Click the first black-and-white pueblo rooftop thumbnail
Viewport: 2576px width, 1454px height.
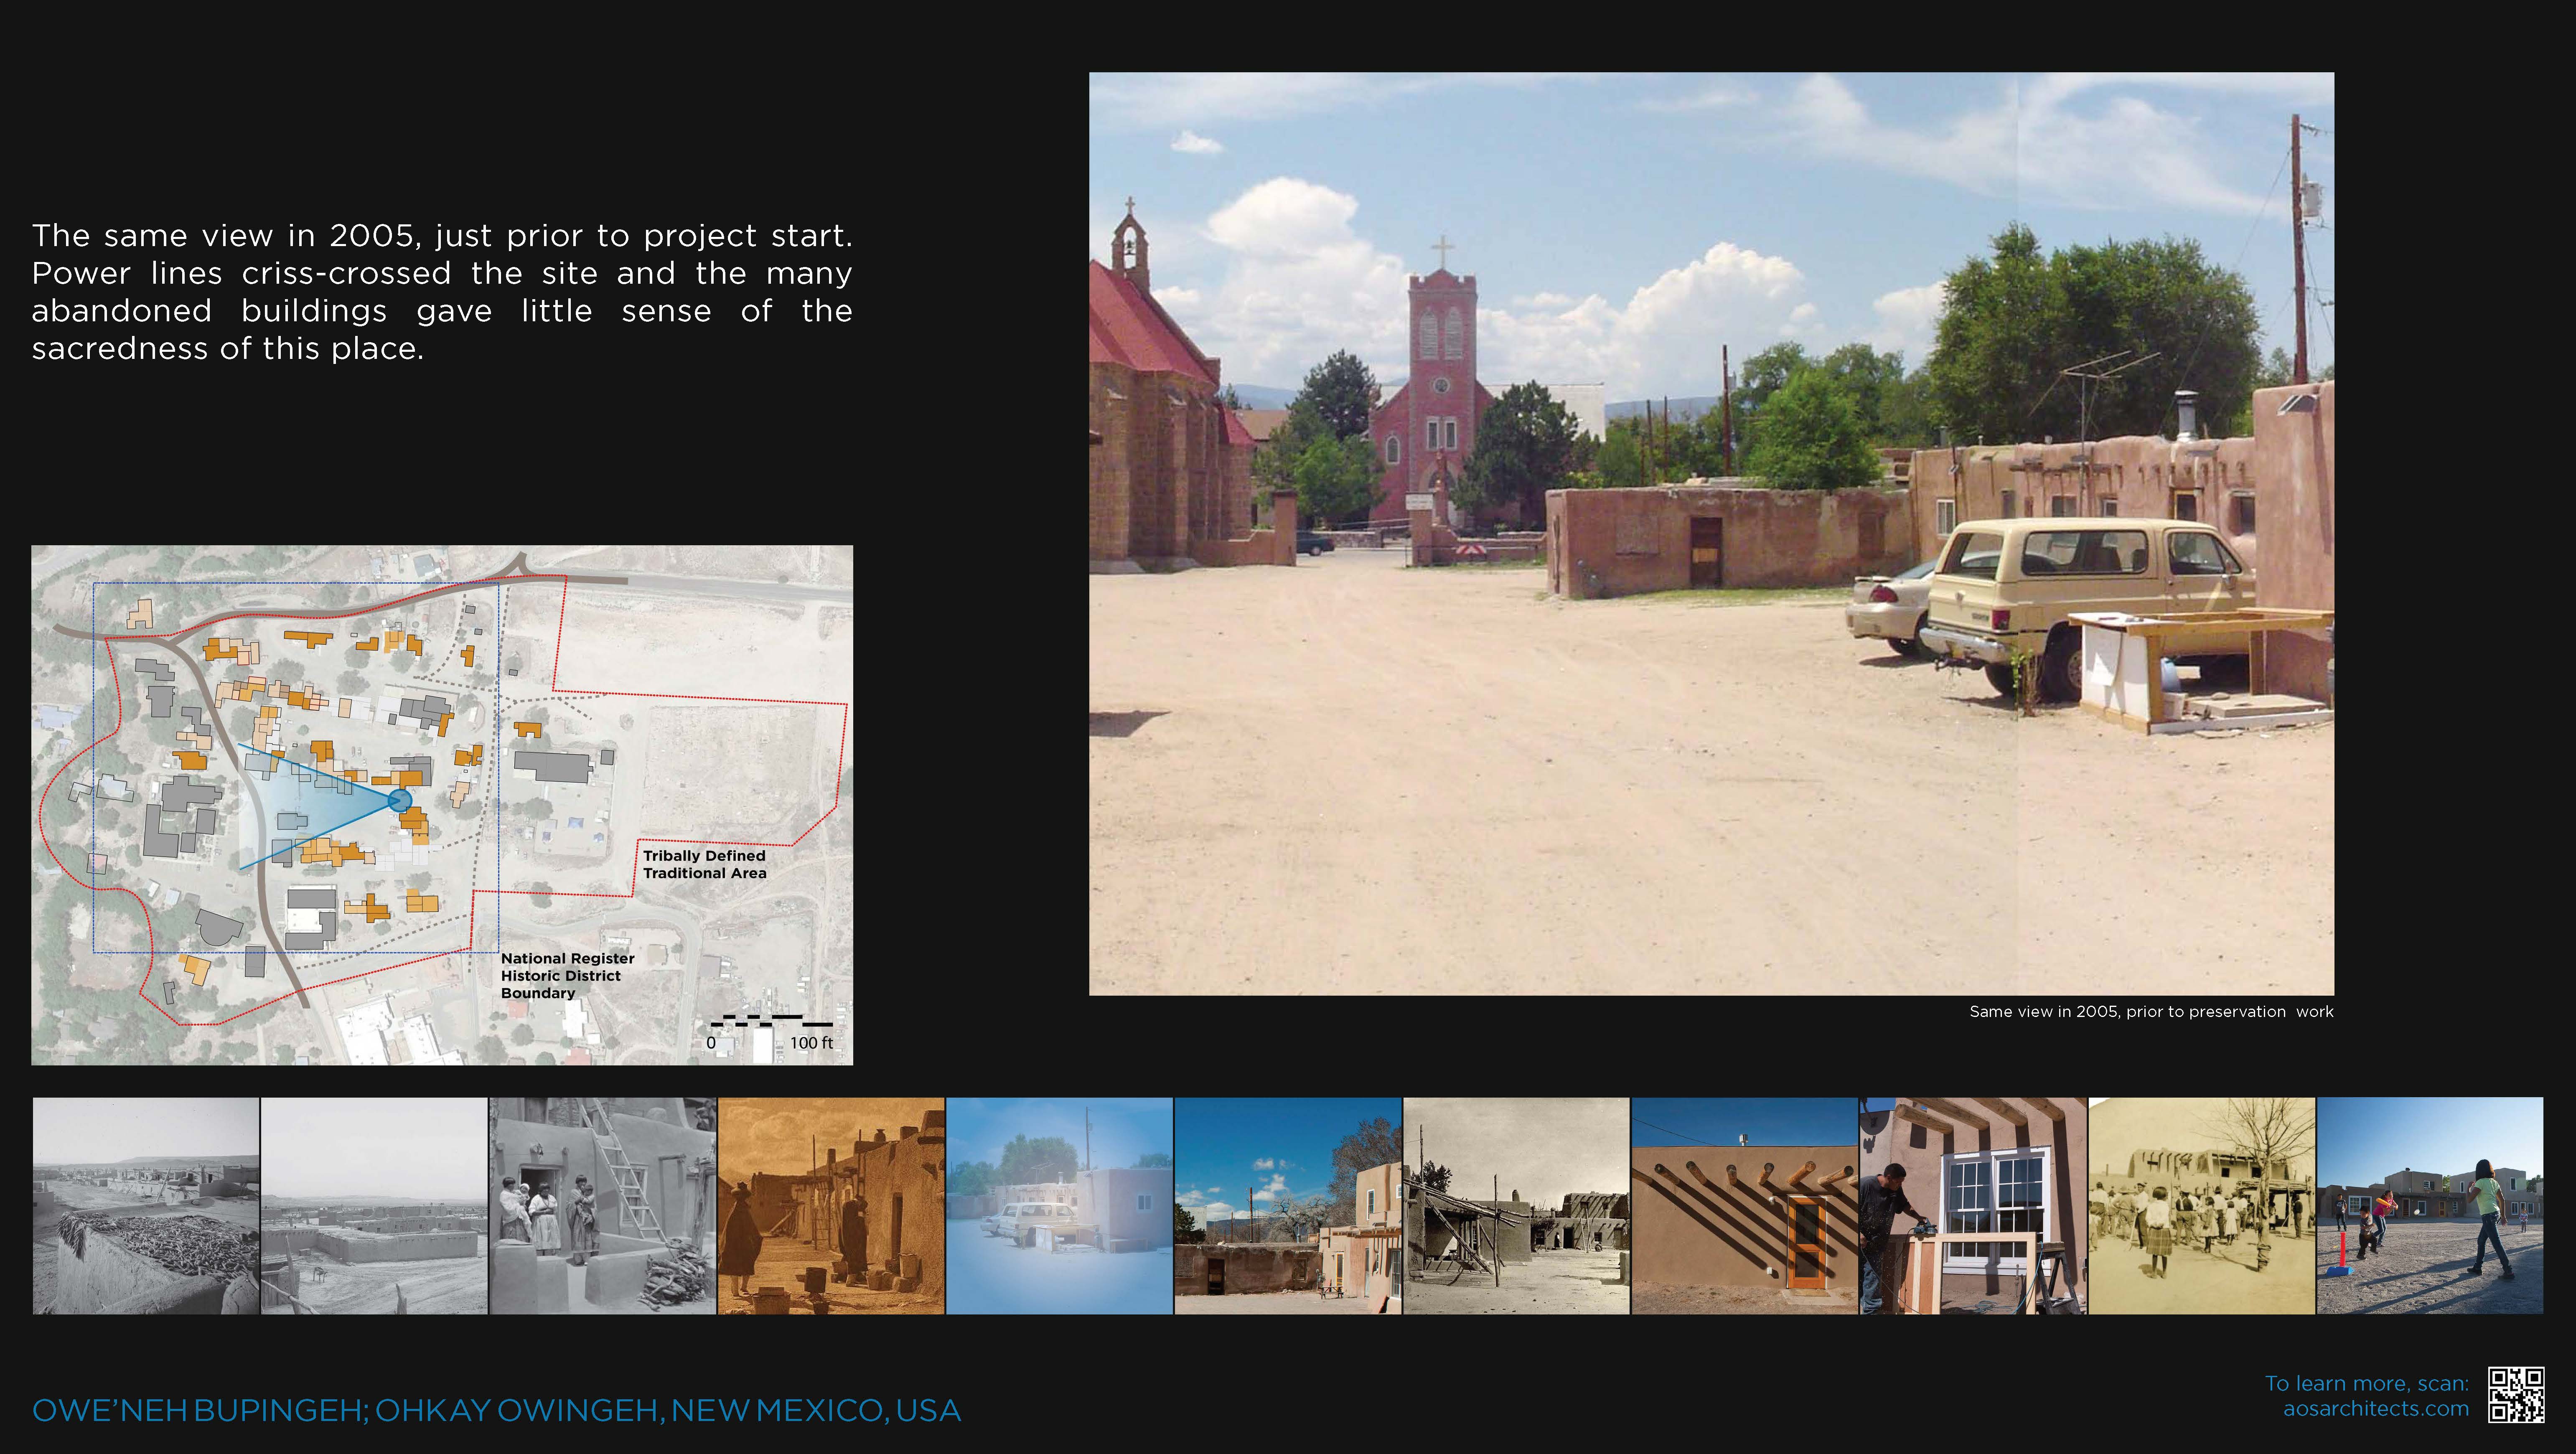(x=146, y=1206)
